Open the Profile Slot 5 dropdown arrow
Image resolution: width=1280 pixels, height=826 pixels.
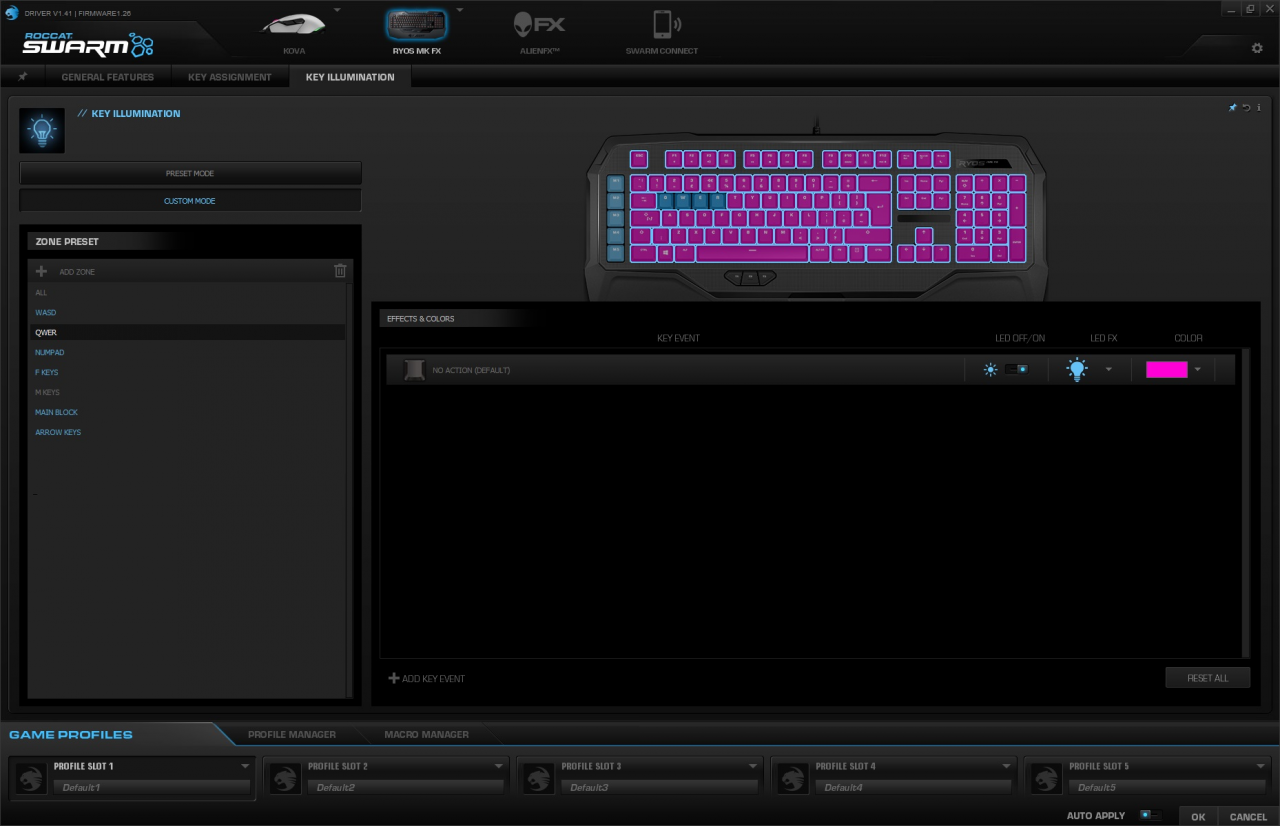tap(1261, 766)
